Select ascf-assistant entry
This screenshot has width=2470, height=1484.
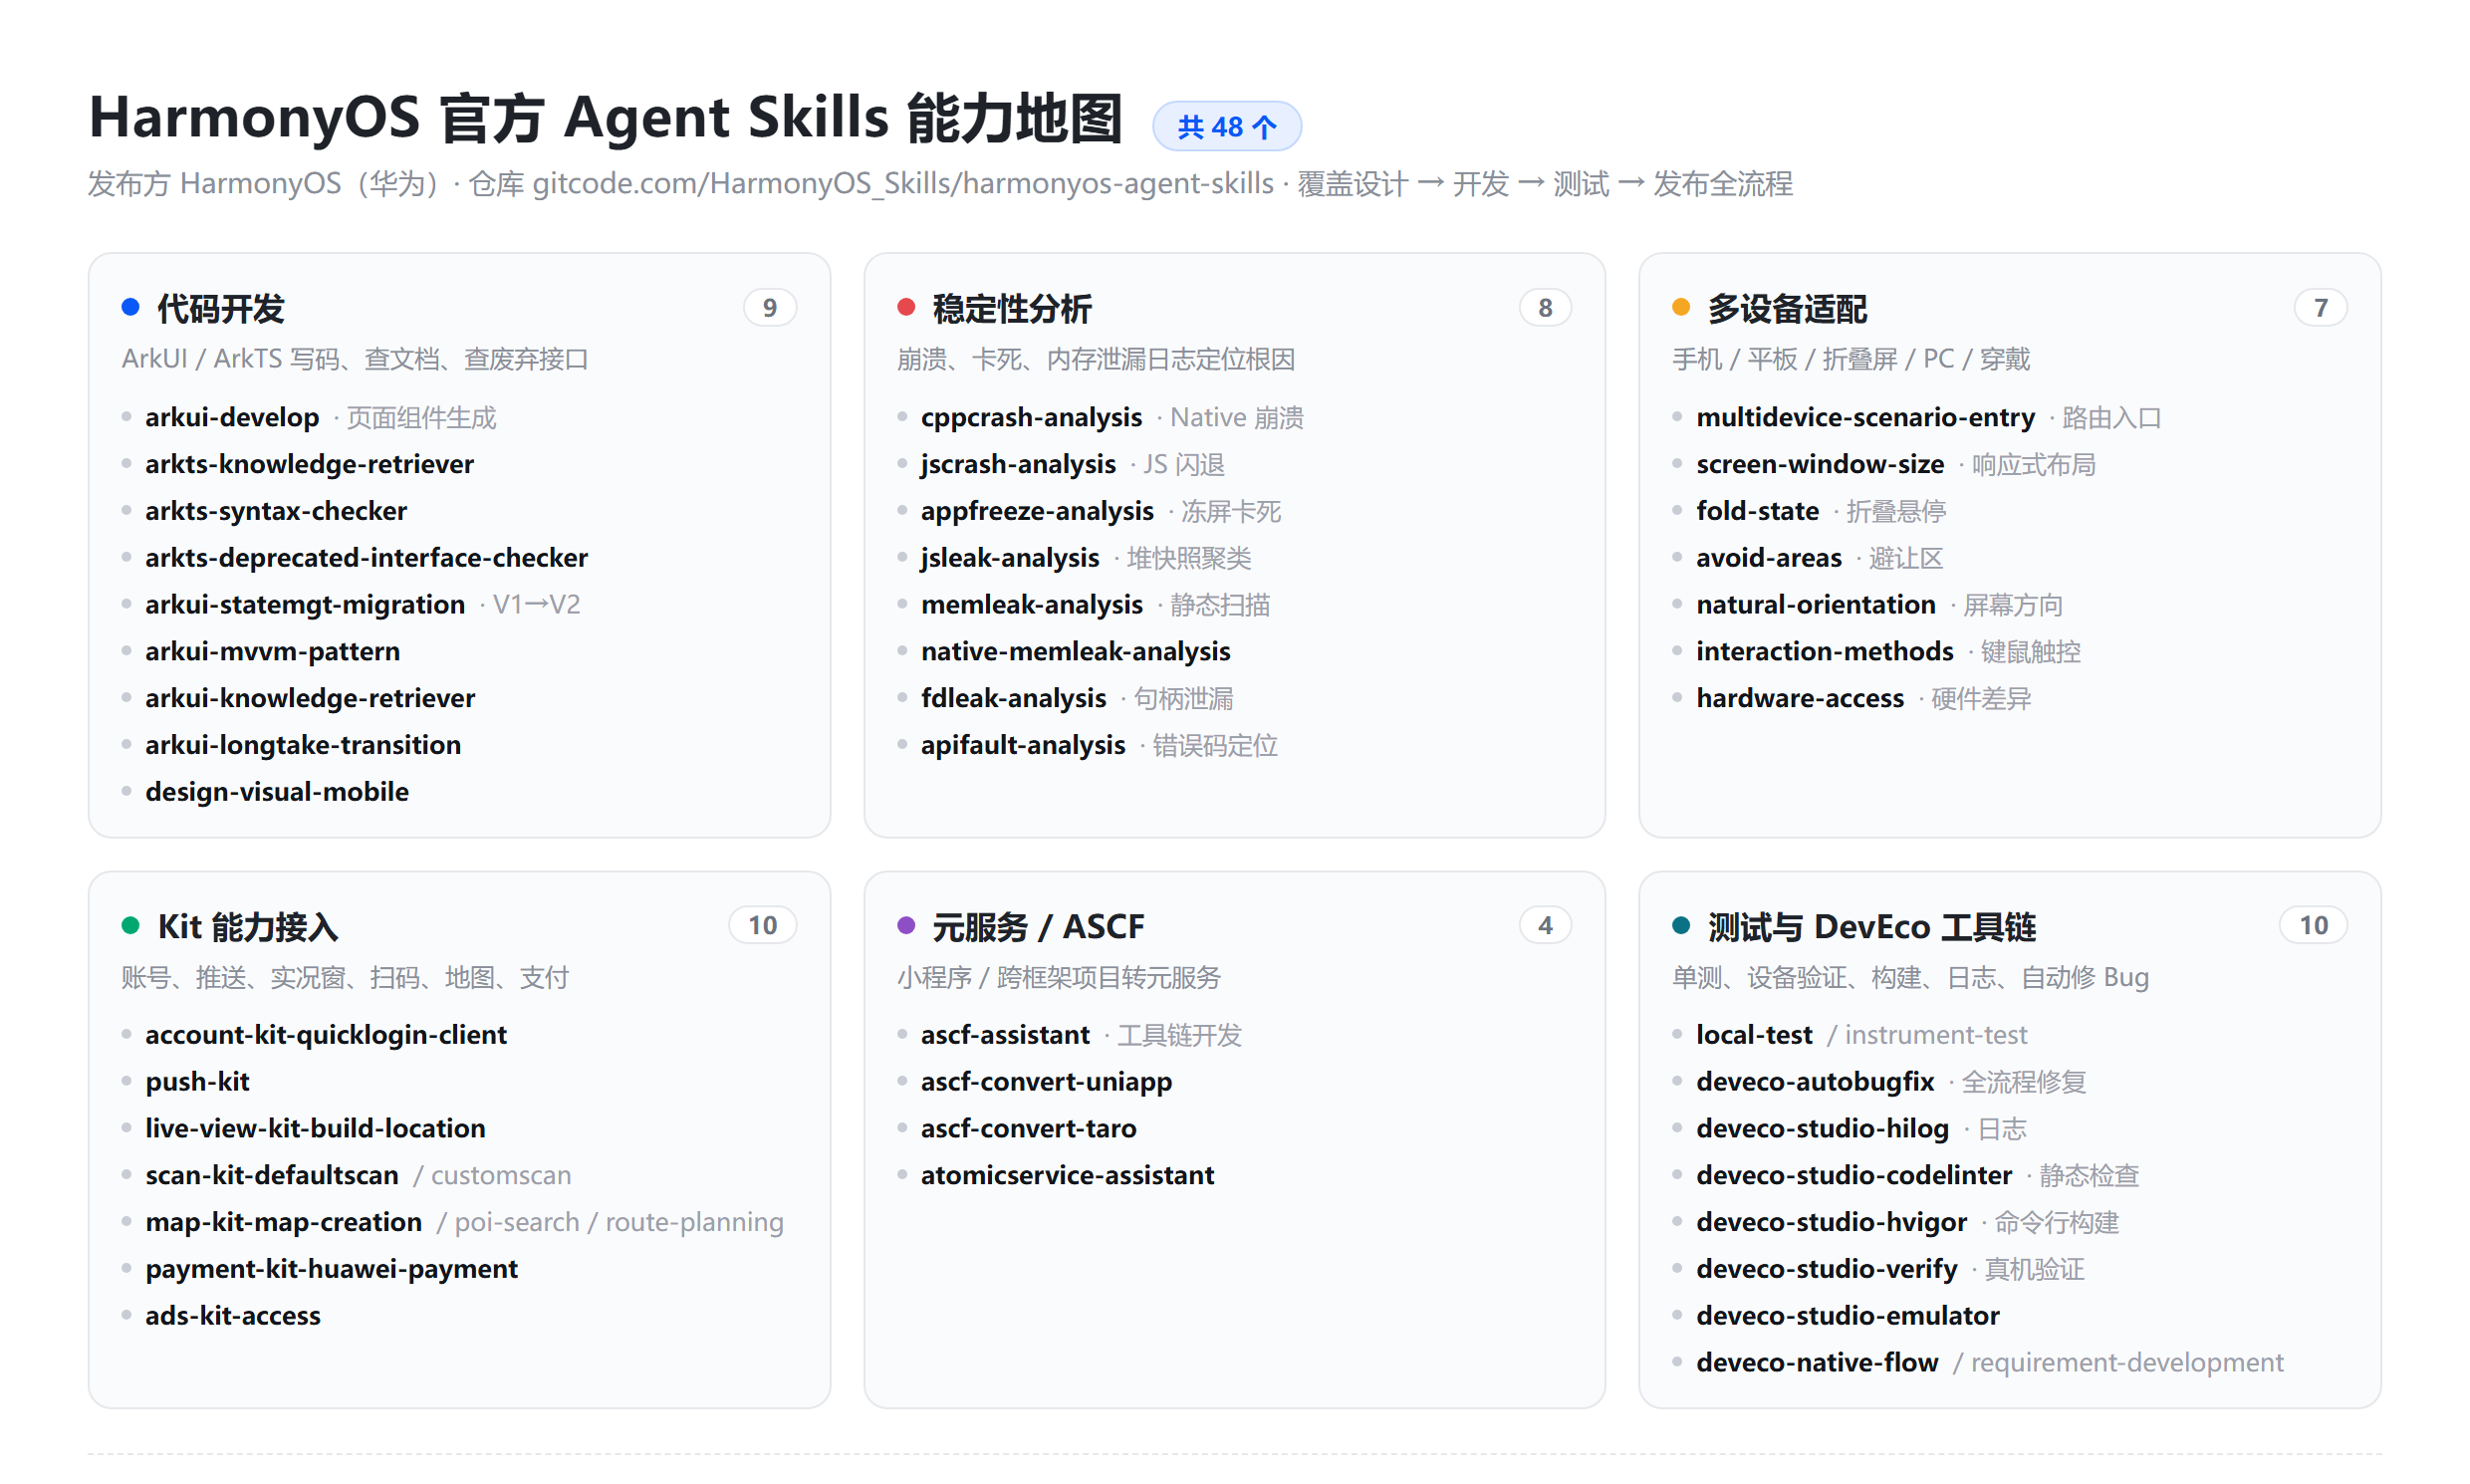(1005, 1035)
